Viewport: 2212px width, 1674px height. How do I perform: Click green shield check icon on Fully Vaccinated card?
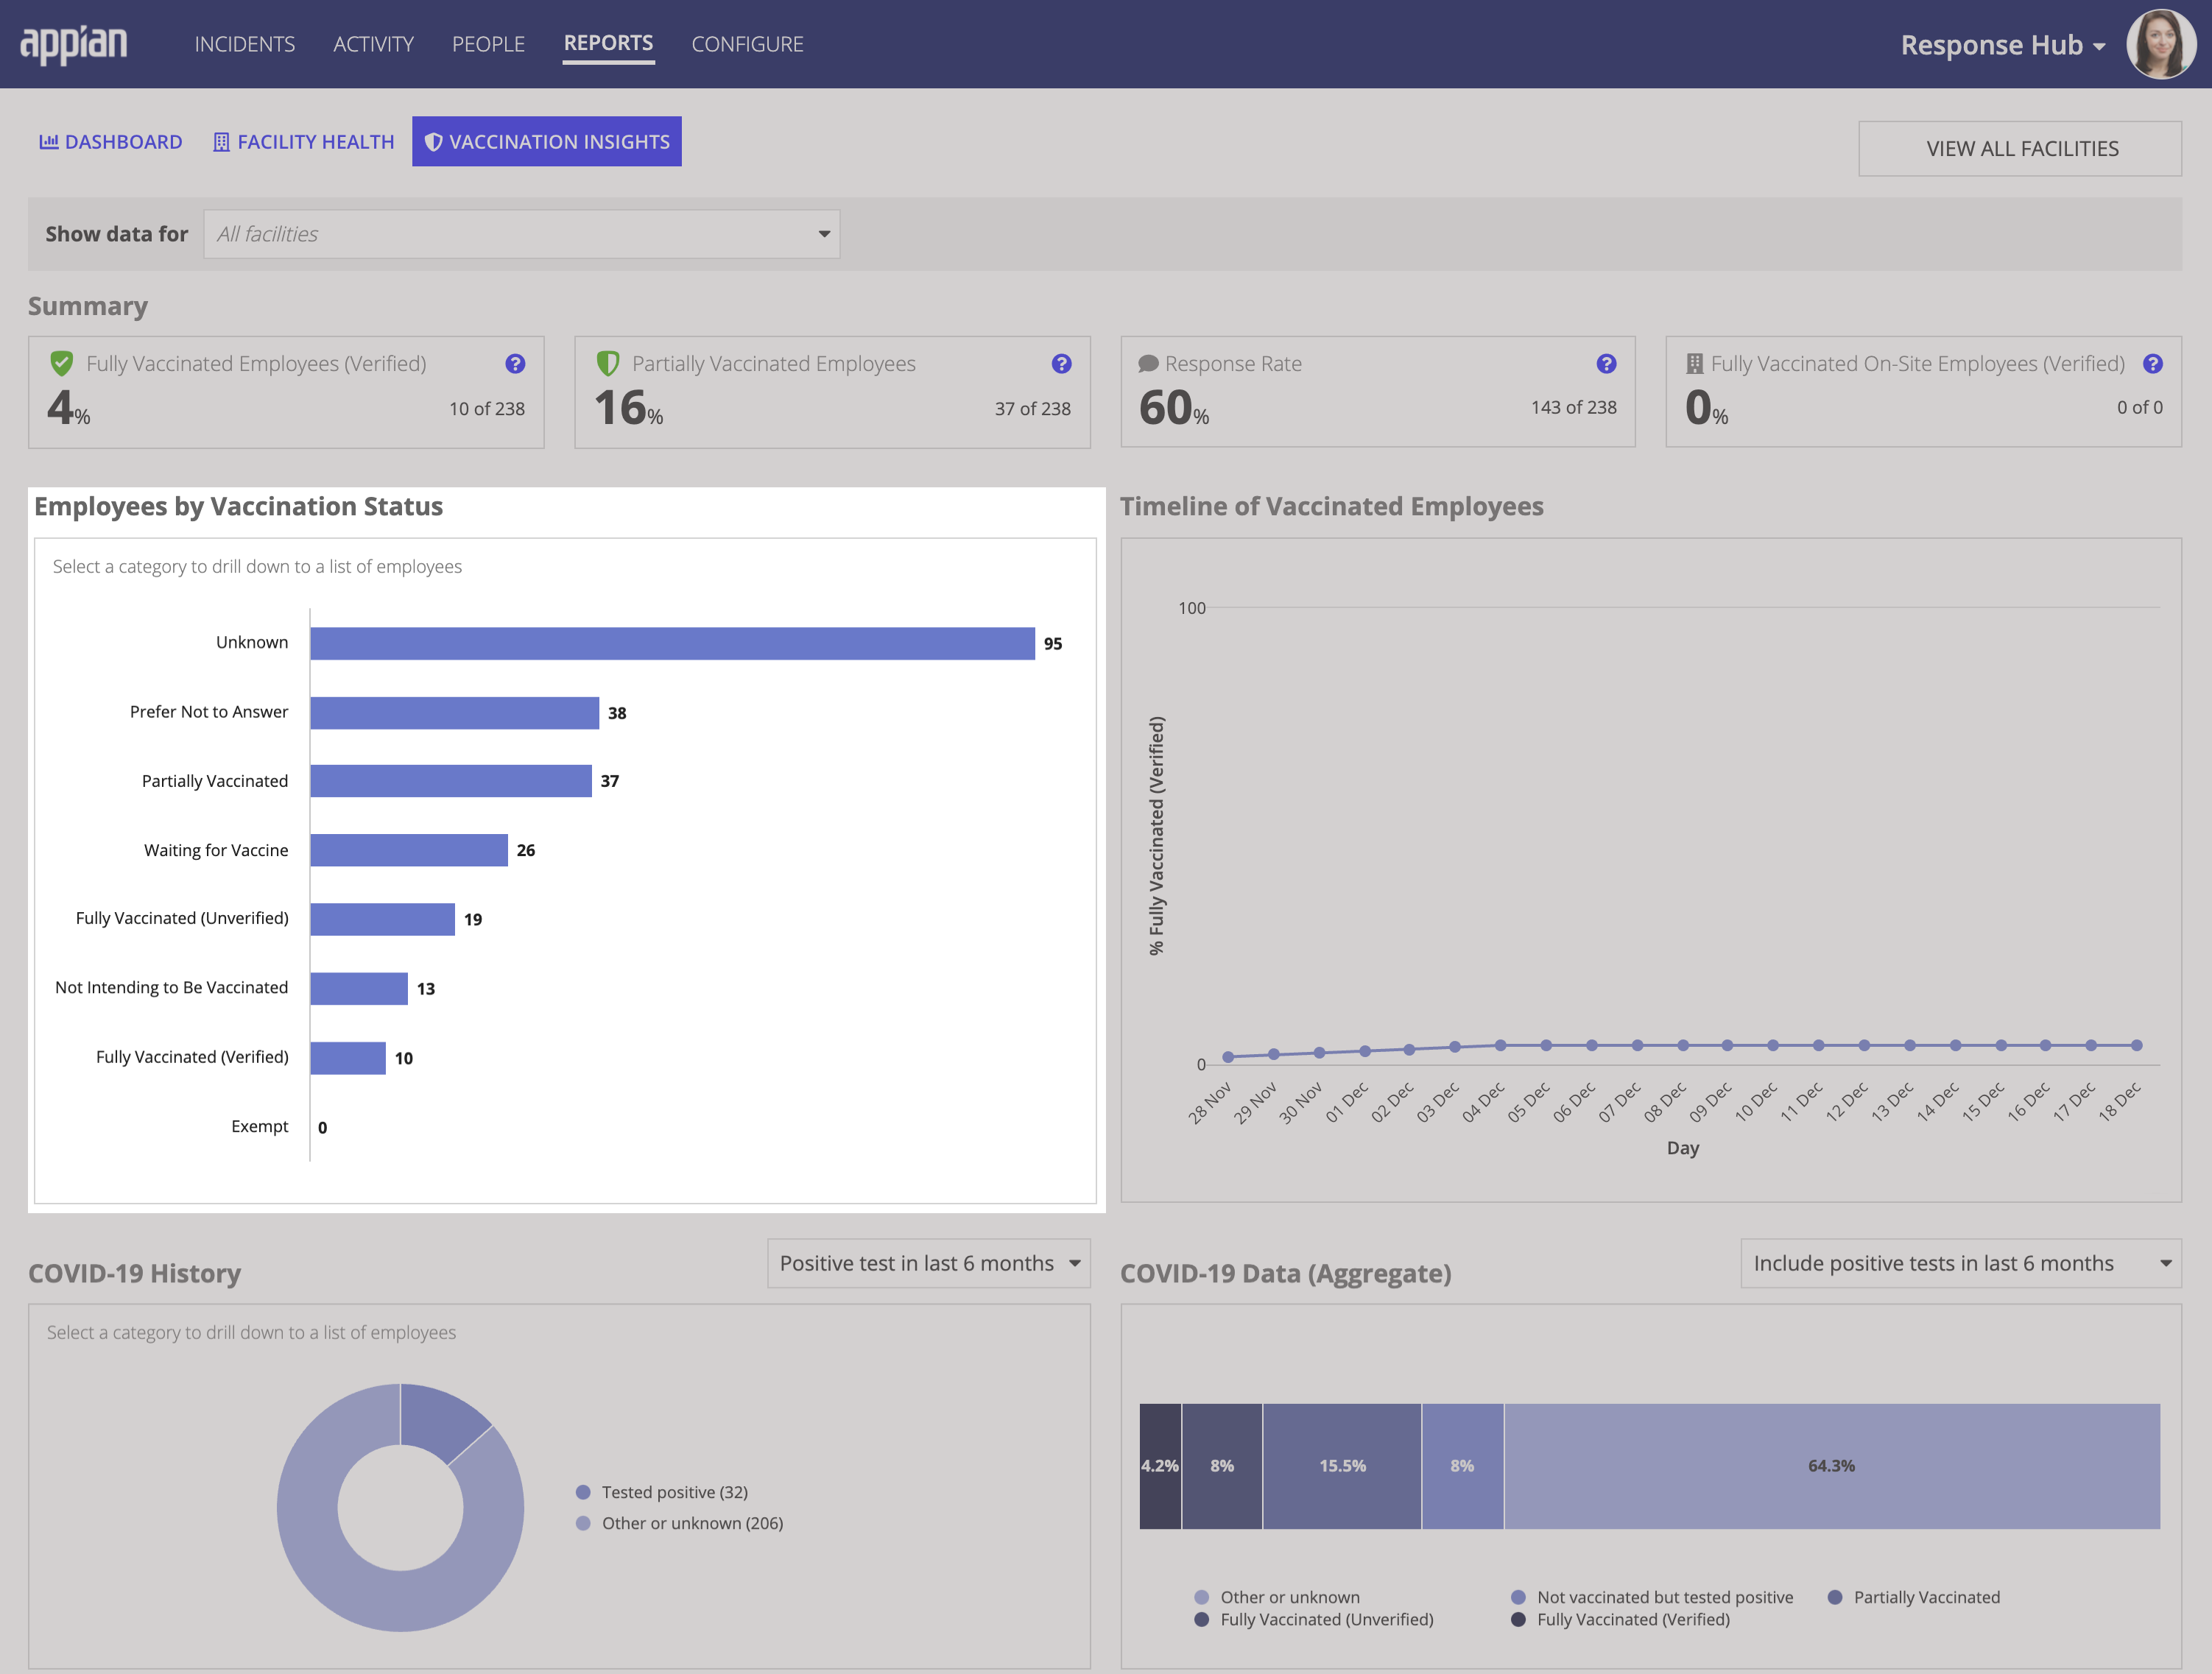pyautogui.click(x=62, y=364)
